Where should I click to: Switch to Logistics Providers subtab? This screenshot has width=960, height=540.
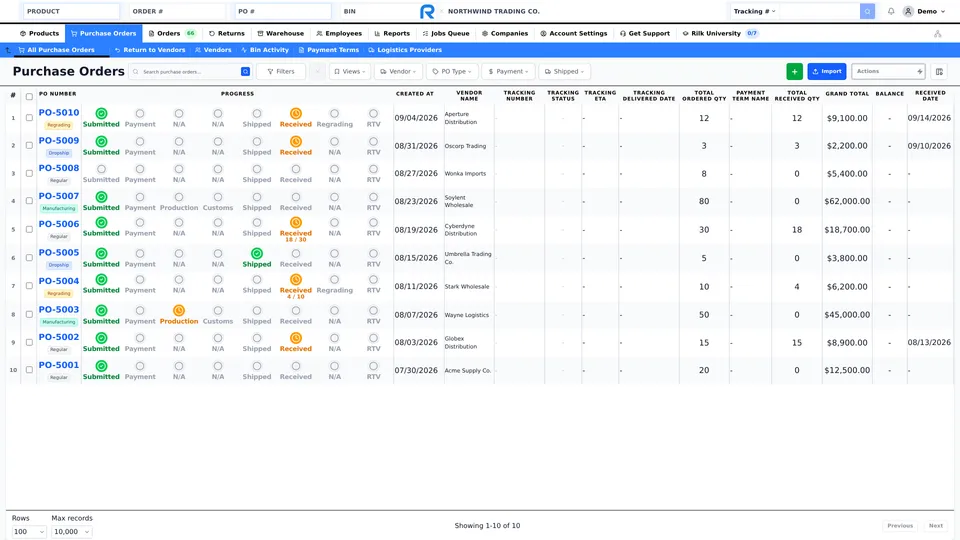tap(405, 50)
